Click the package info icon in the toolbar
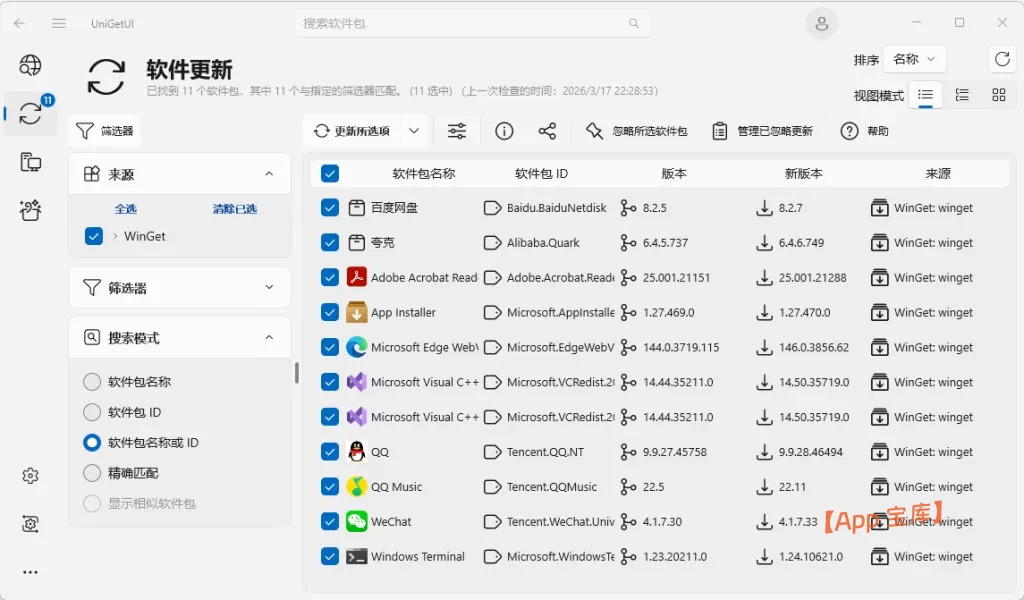Viewport: 1024px width, 600px height. [504, 130]
